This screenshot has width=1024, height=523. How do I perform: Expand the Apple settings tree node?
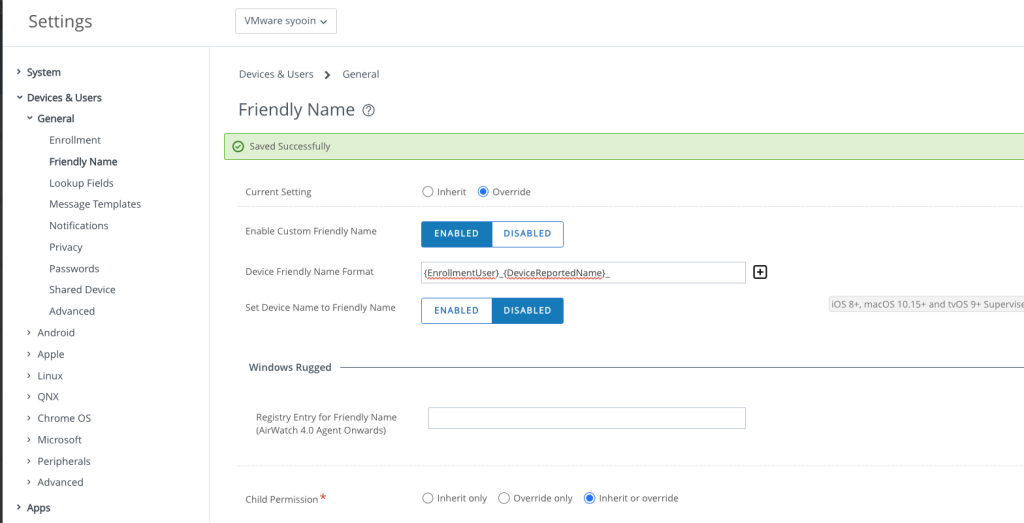[29, 354]
